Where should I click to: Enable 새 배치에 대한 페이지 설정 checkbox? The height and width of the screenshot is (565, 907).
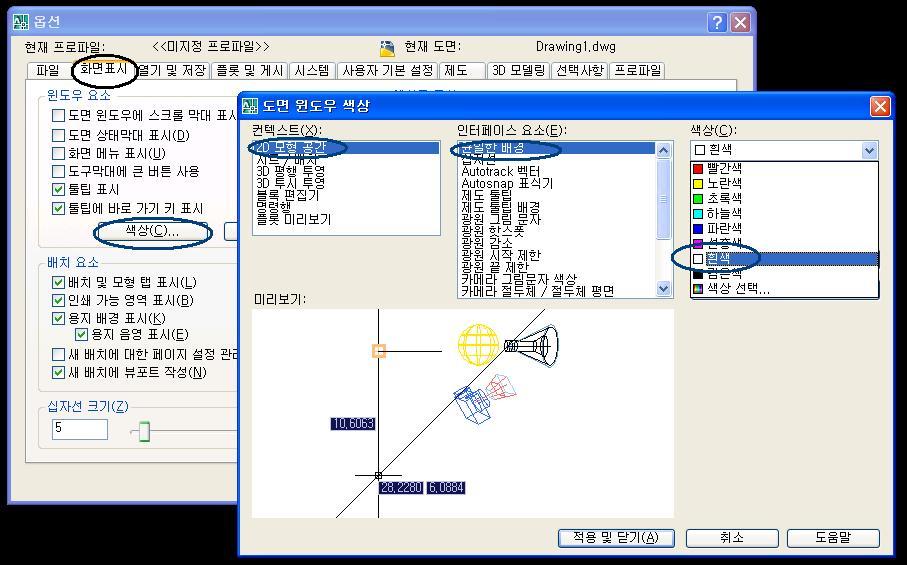58,354
